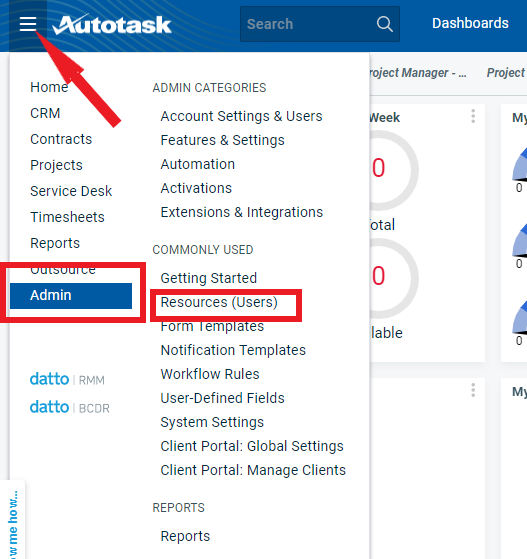
Task: Open the datto RMM link
Action: point(67,379)
